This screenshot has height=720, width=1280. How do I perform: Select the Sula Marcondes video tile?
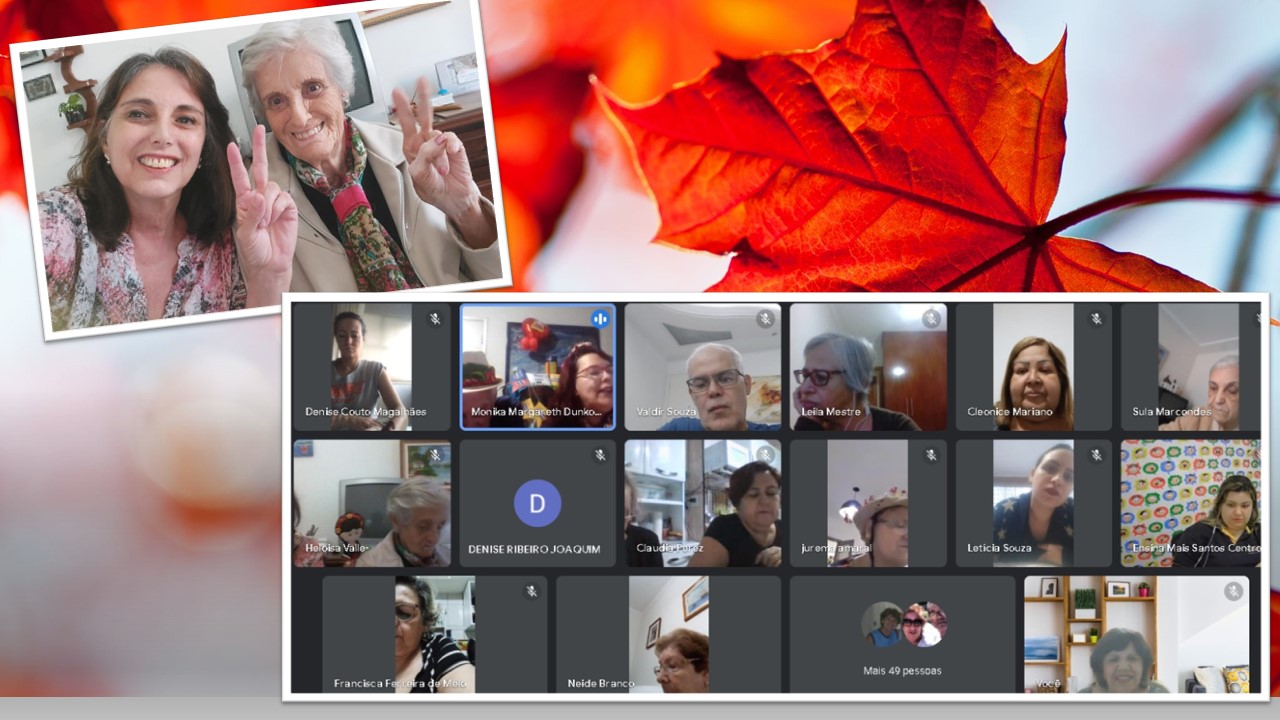coord(1190,367)
